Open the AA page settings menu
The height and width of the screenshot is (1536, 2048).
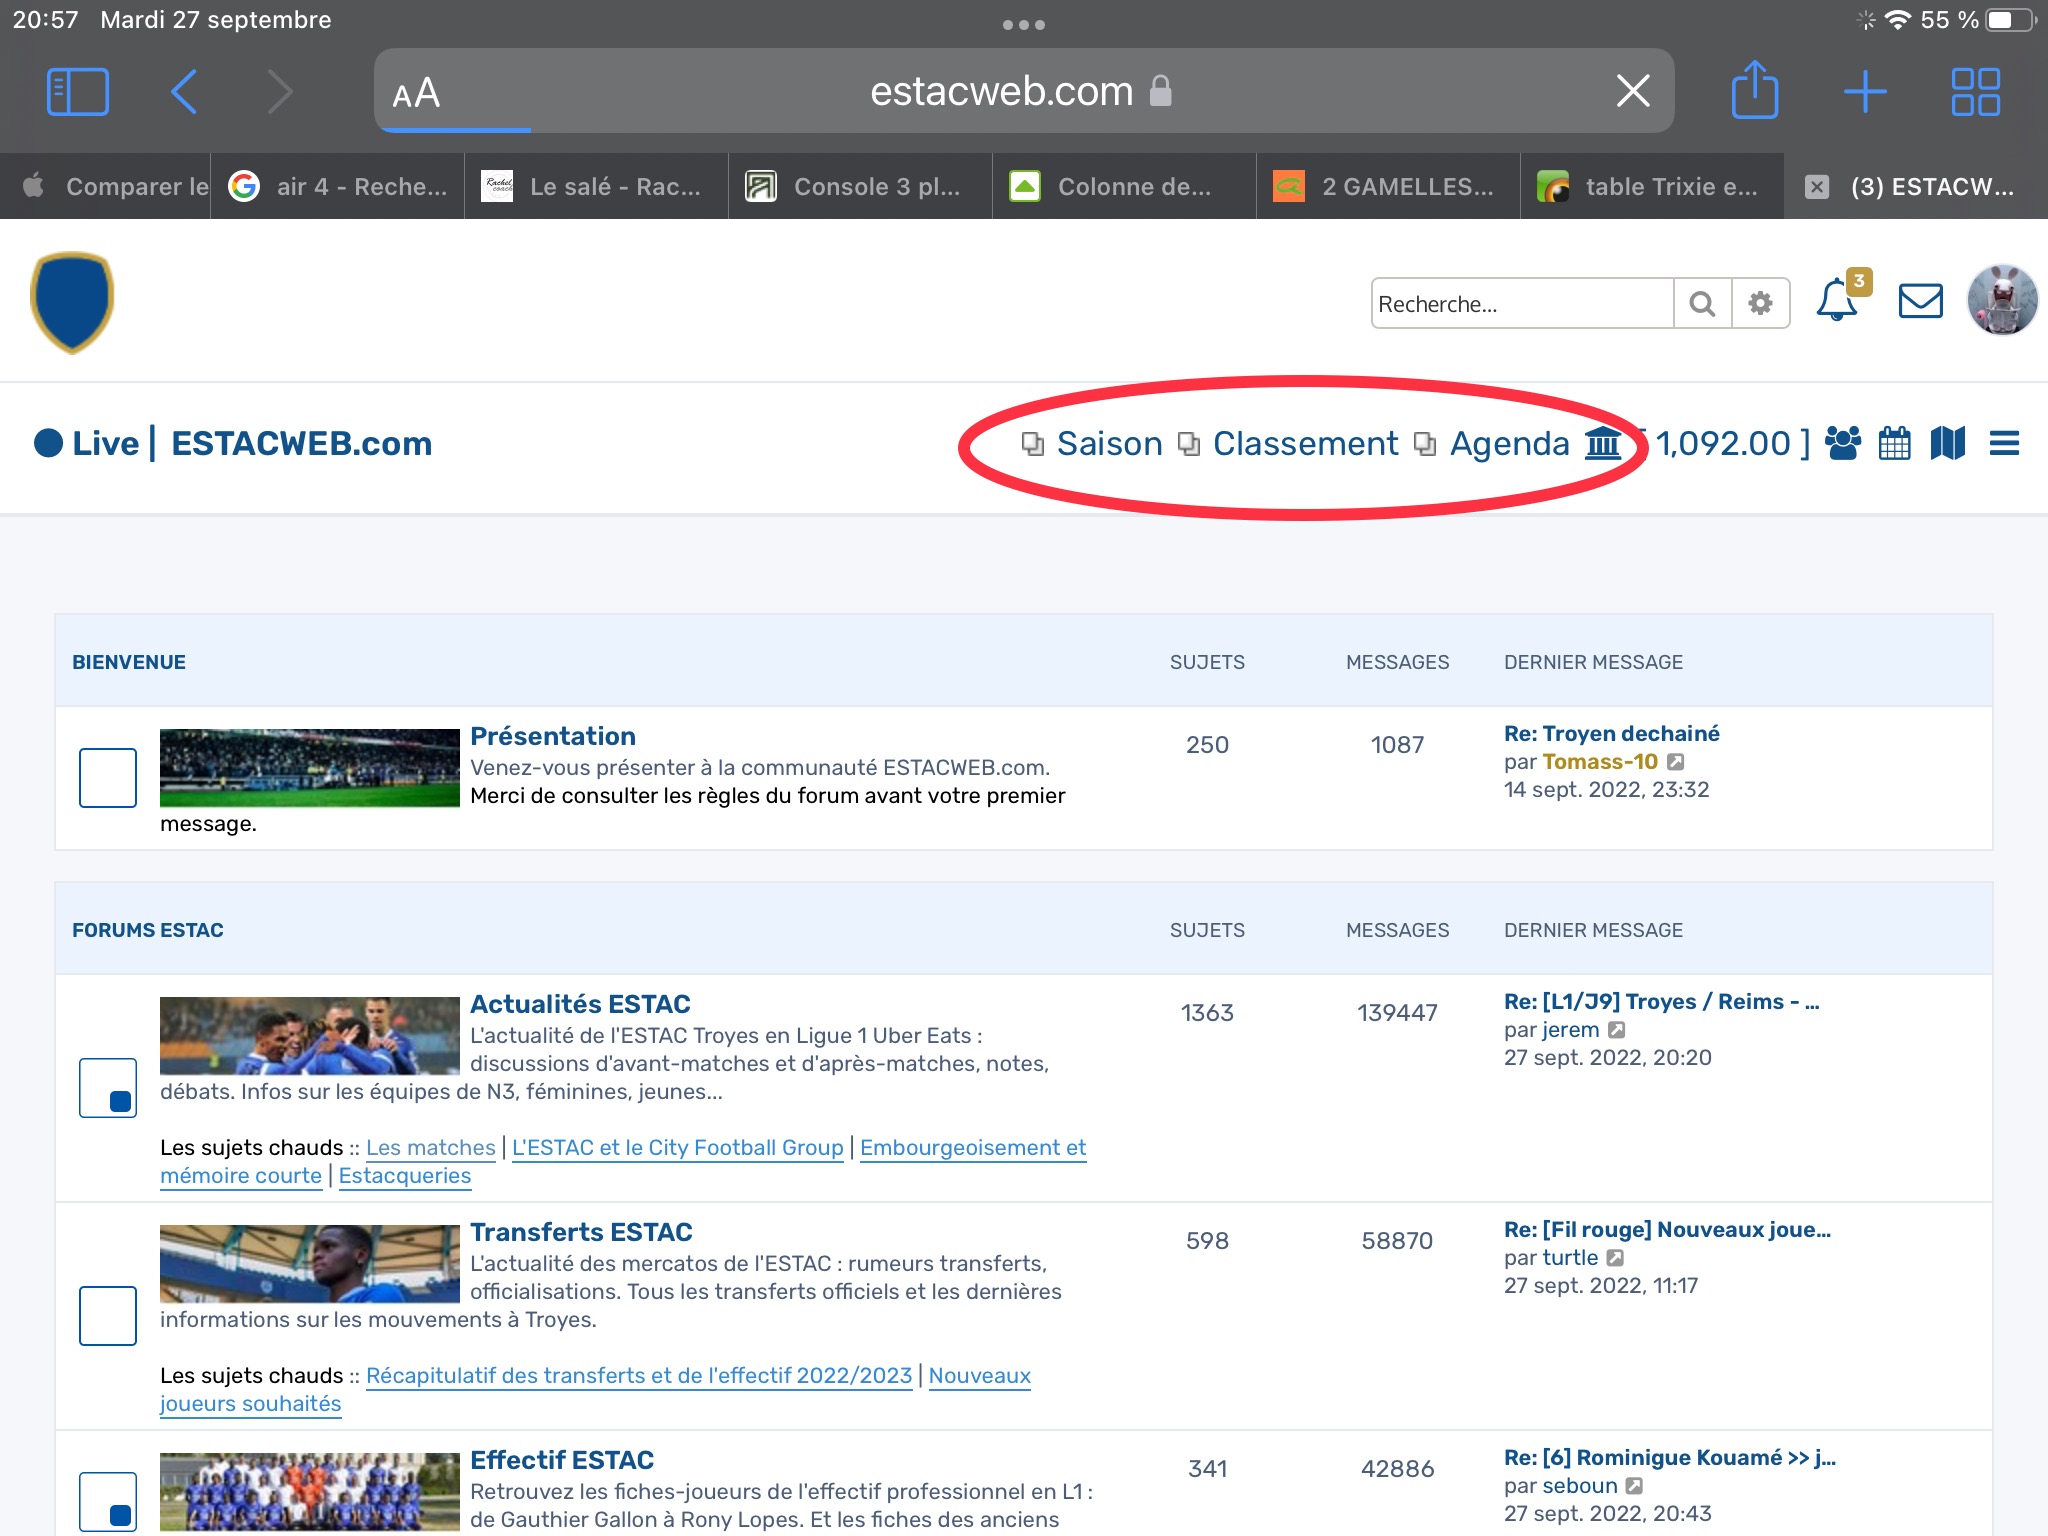tap(416, 93)
